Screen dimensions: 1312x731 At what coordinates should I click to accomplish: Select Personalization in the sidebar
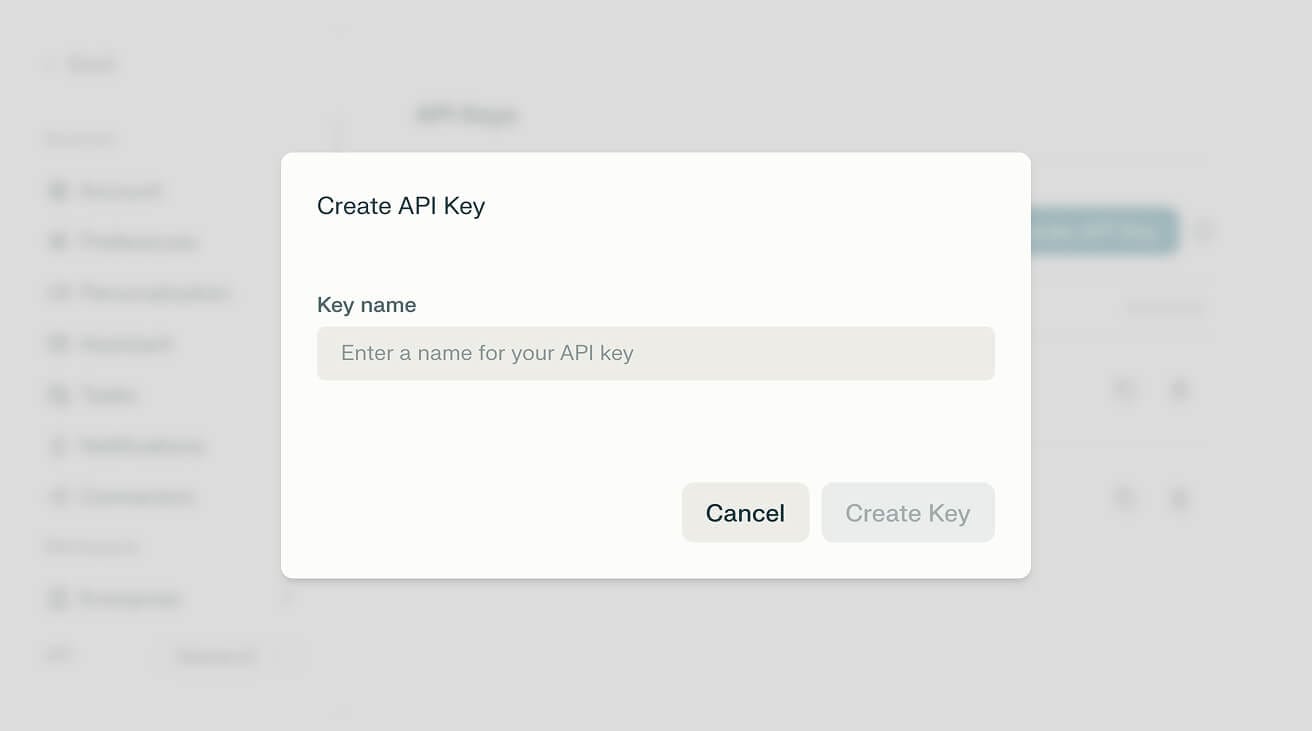153,293
